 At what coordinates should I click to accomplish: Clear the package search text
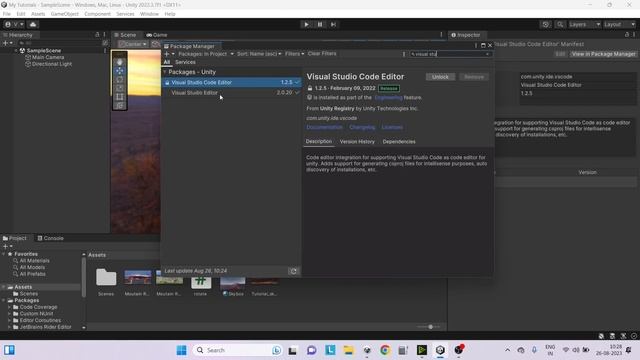click(487, 54)
